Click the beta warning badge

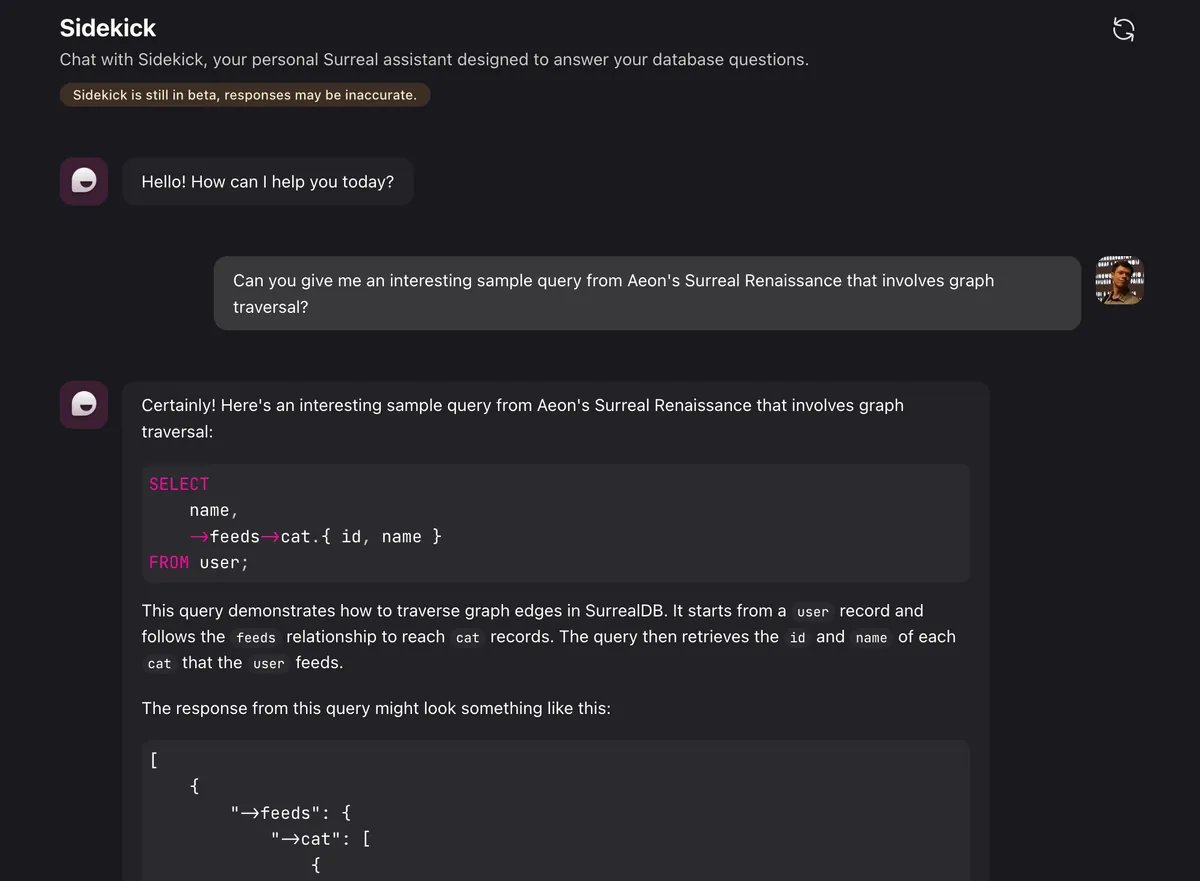tap(245, 95)
